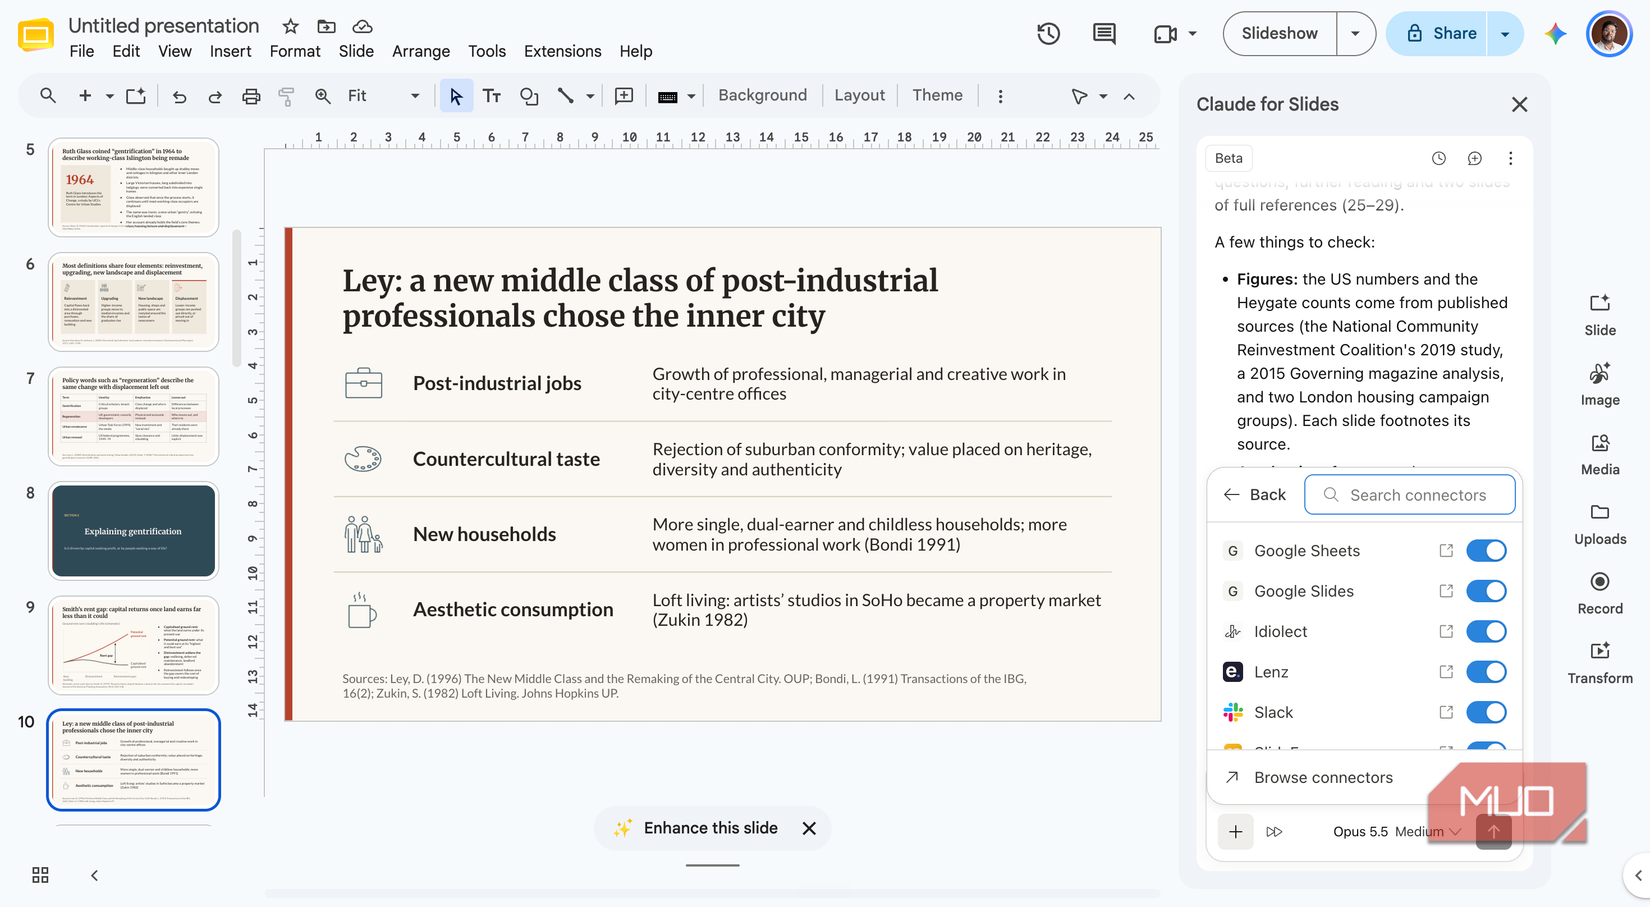The image size is (1650, 907).
Task: Click the undo arrow in toolbar
Action: 179,96
